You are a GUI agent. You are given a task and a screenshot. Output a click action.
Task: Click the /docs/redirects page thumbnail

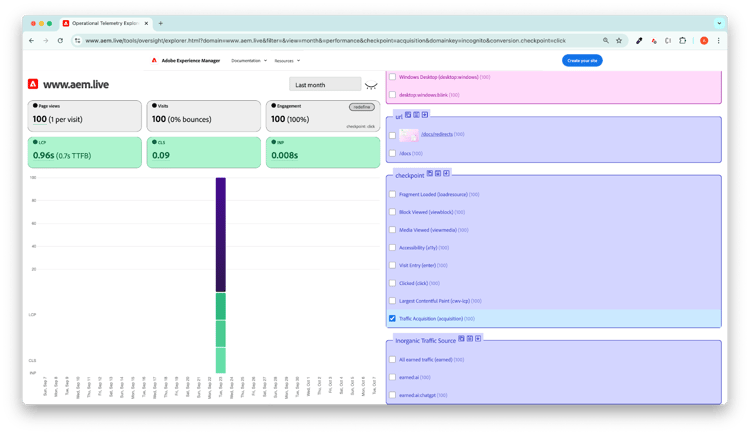point(410,135)
